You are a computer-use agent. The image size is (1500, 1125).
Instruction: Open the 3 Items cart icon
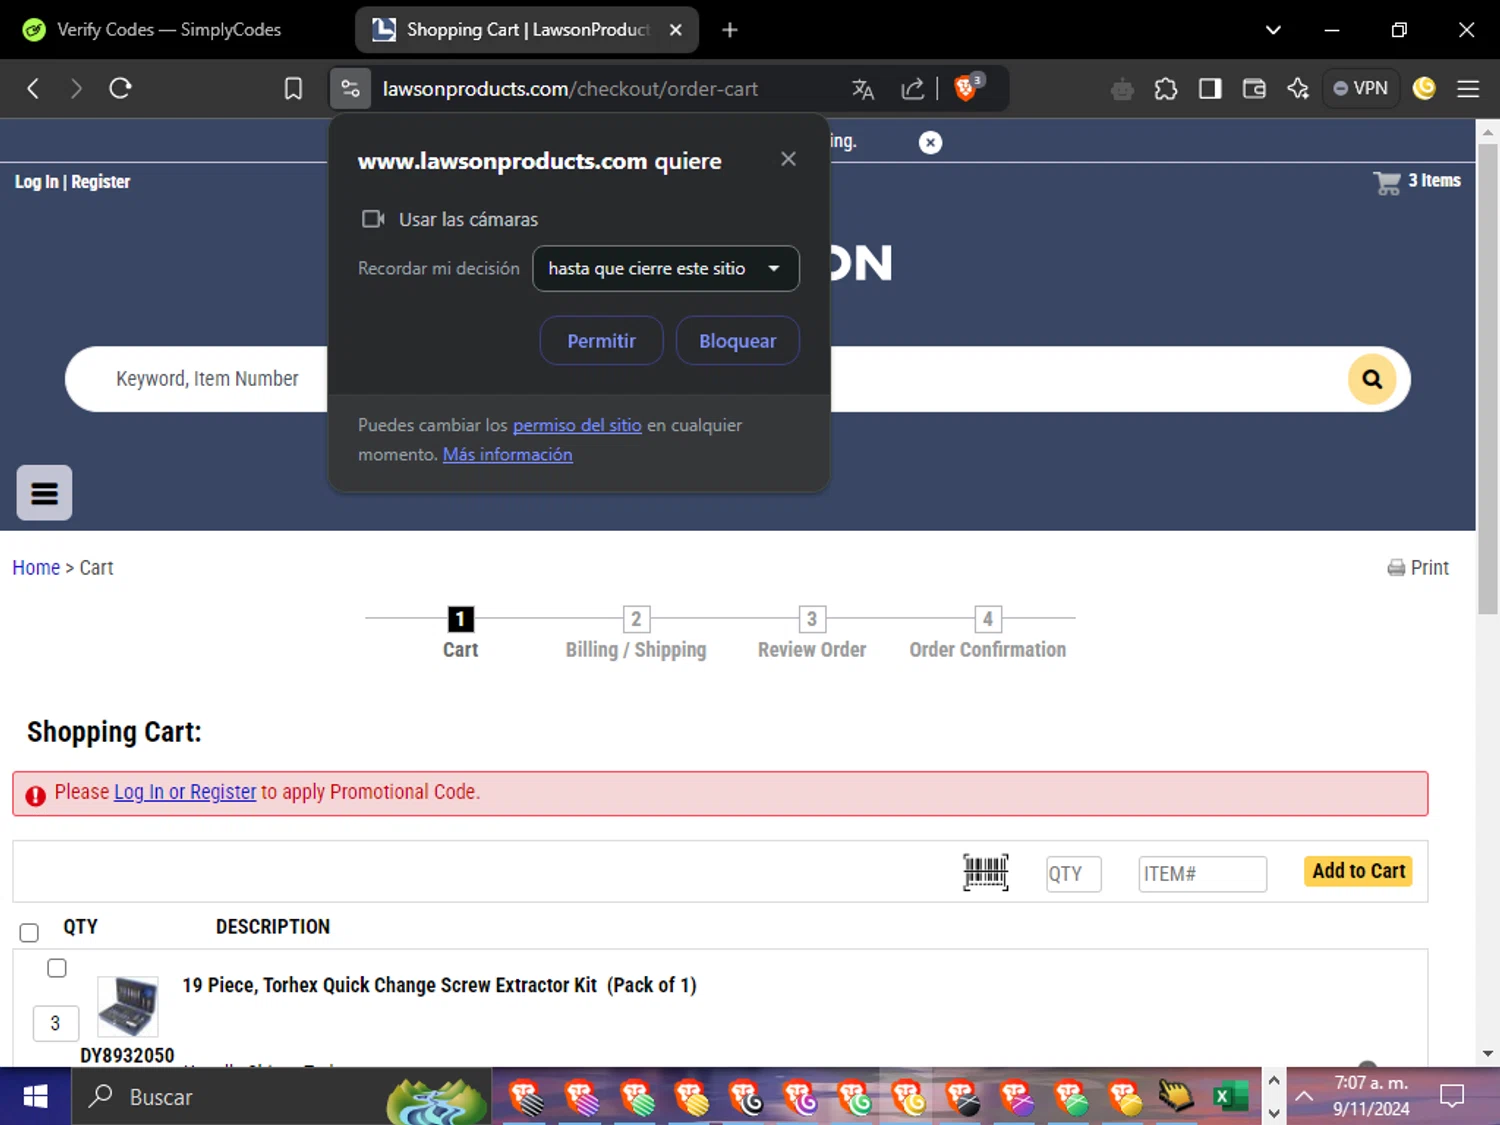pos(1417,181)
